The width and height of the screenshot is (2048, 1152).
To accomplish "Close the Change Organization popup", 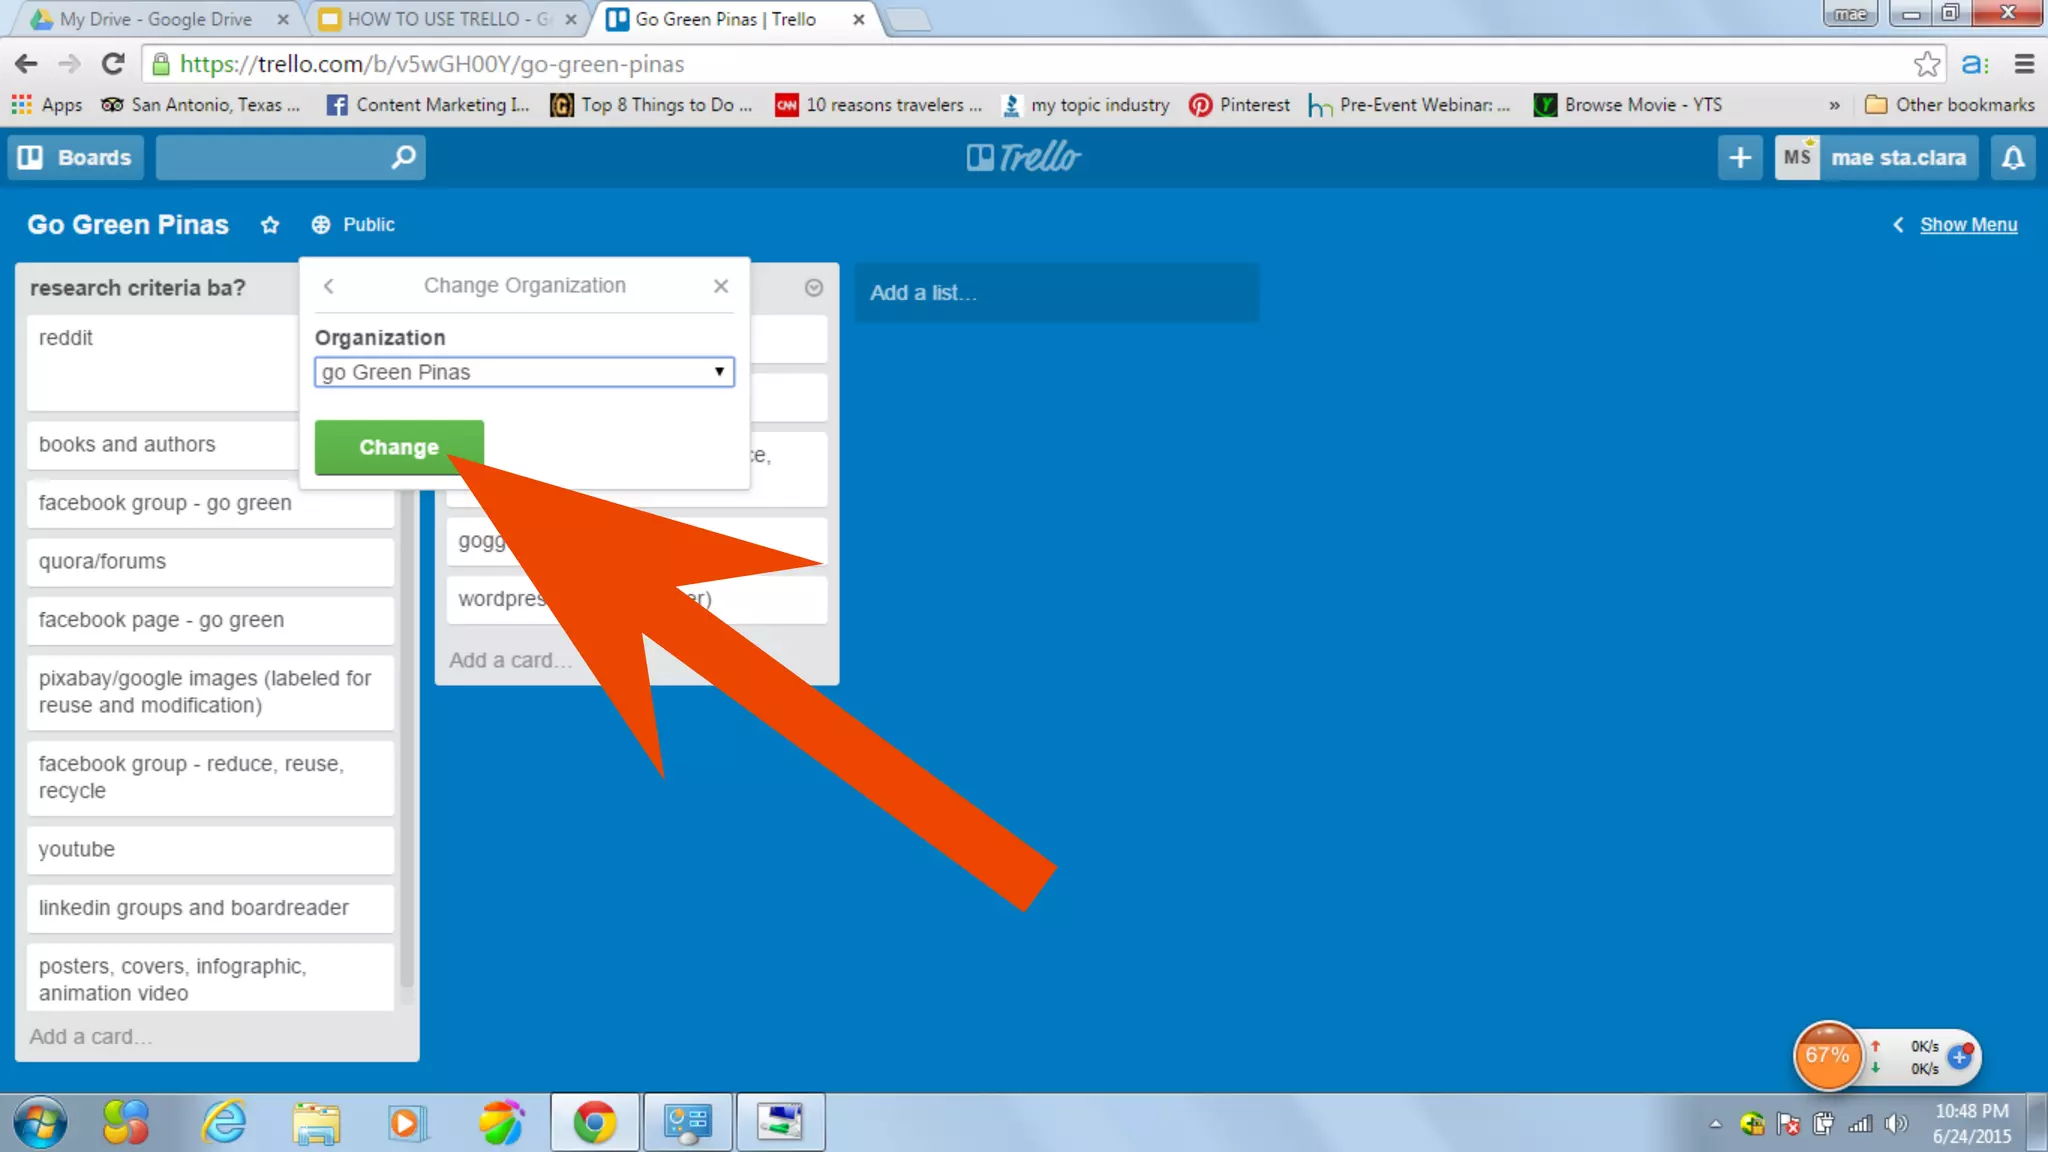I will click(x=720, y=286).
